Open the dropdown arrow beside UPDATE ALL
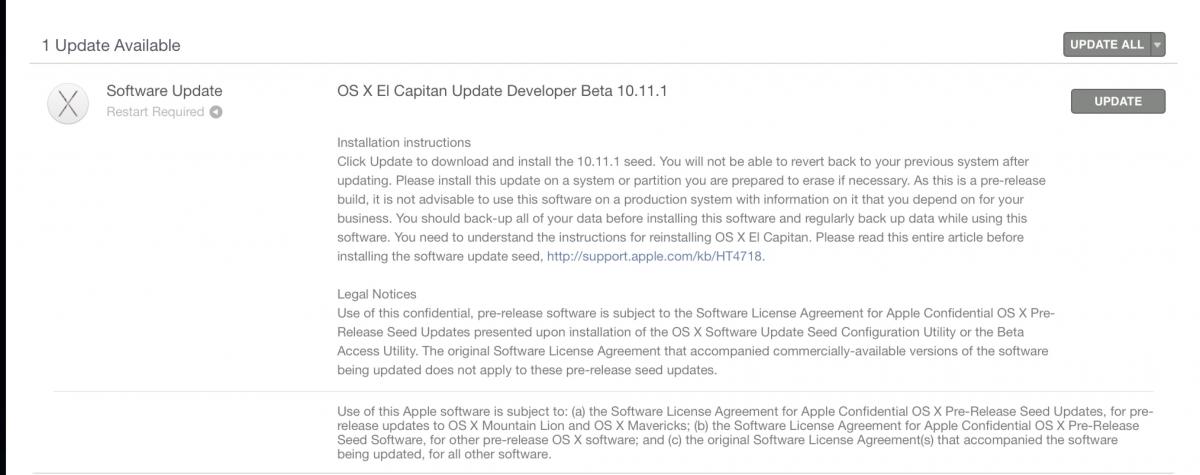 click(1158, 44)
